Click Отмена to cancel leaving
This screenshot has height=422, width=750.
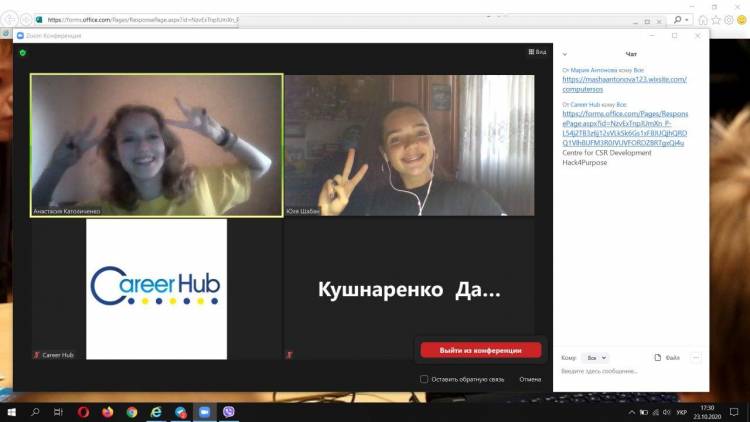tap(530, 379)
